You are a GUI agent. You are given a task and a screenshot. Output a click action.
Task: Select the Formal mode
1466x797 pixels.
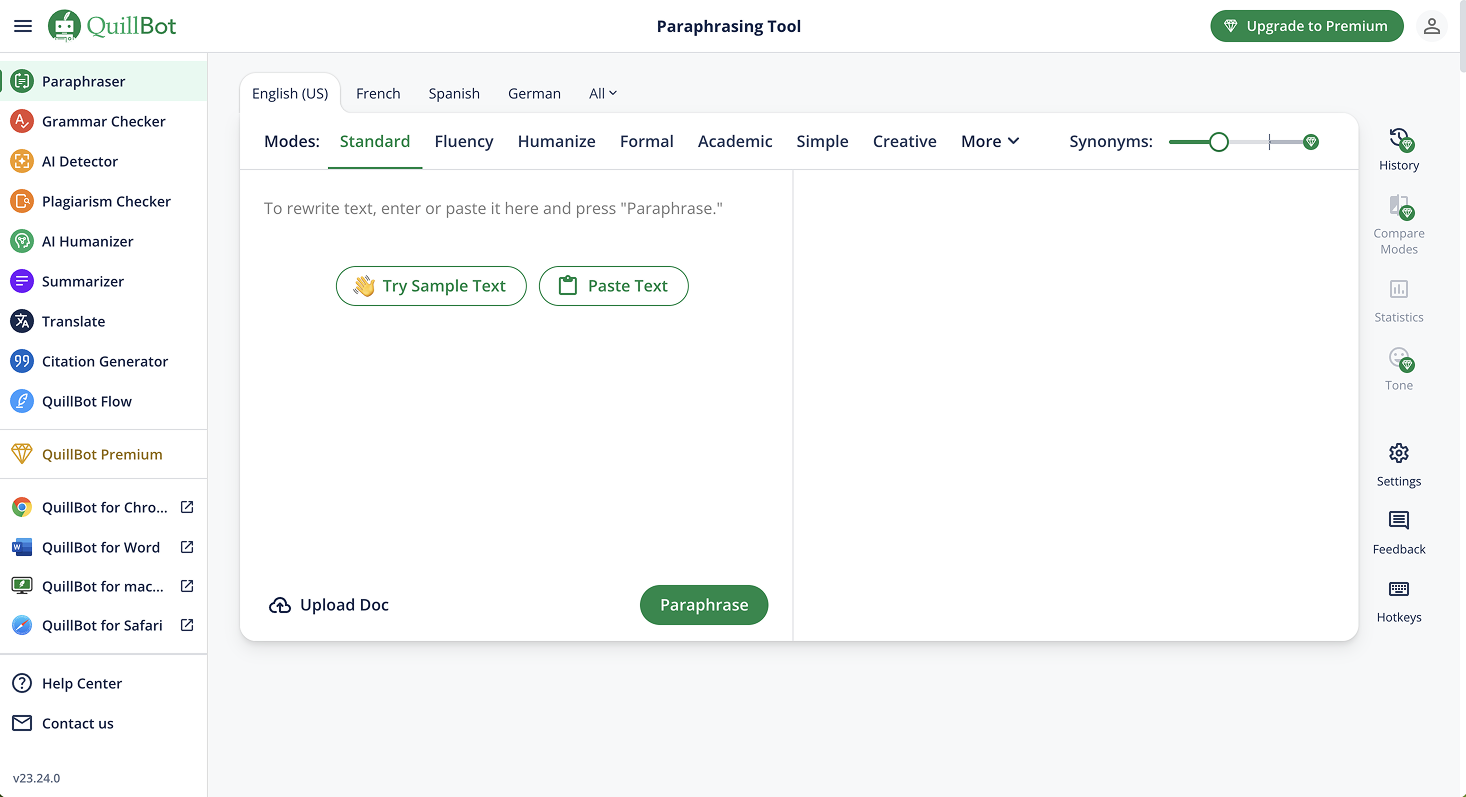[x=647, y=141]
